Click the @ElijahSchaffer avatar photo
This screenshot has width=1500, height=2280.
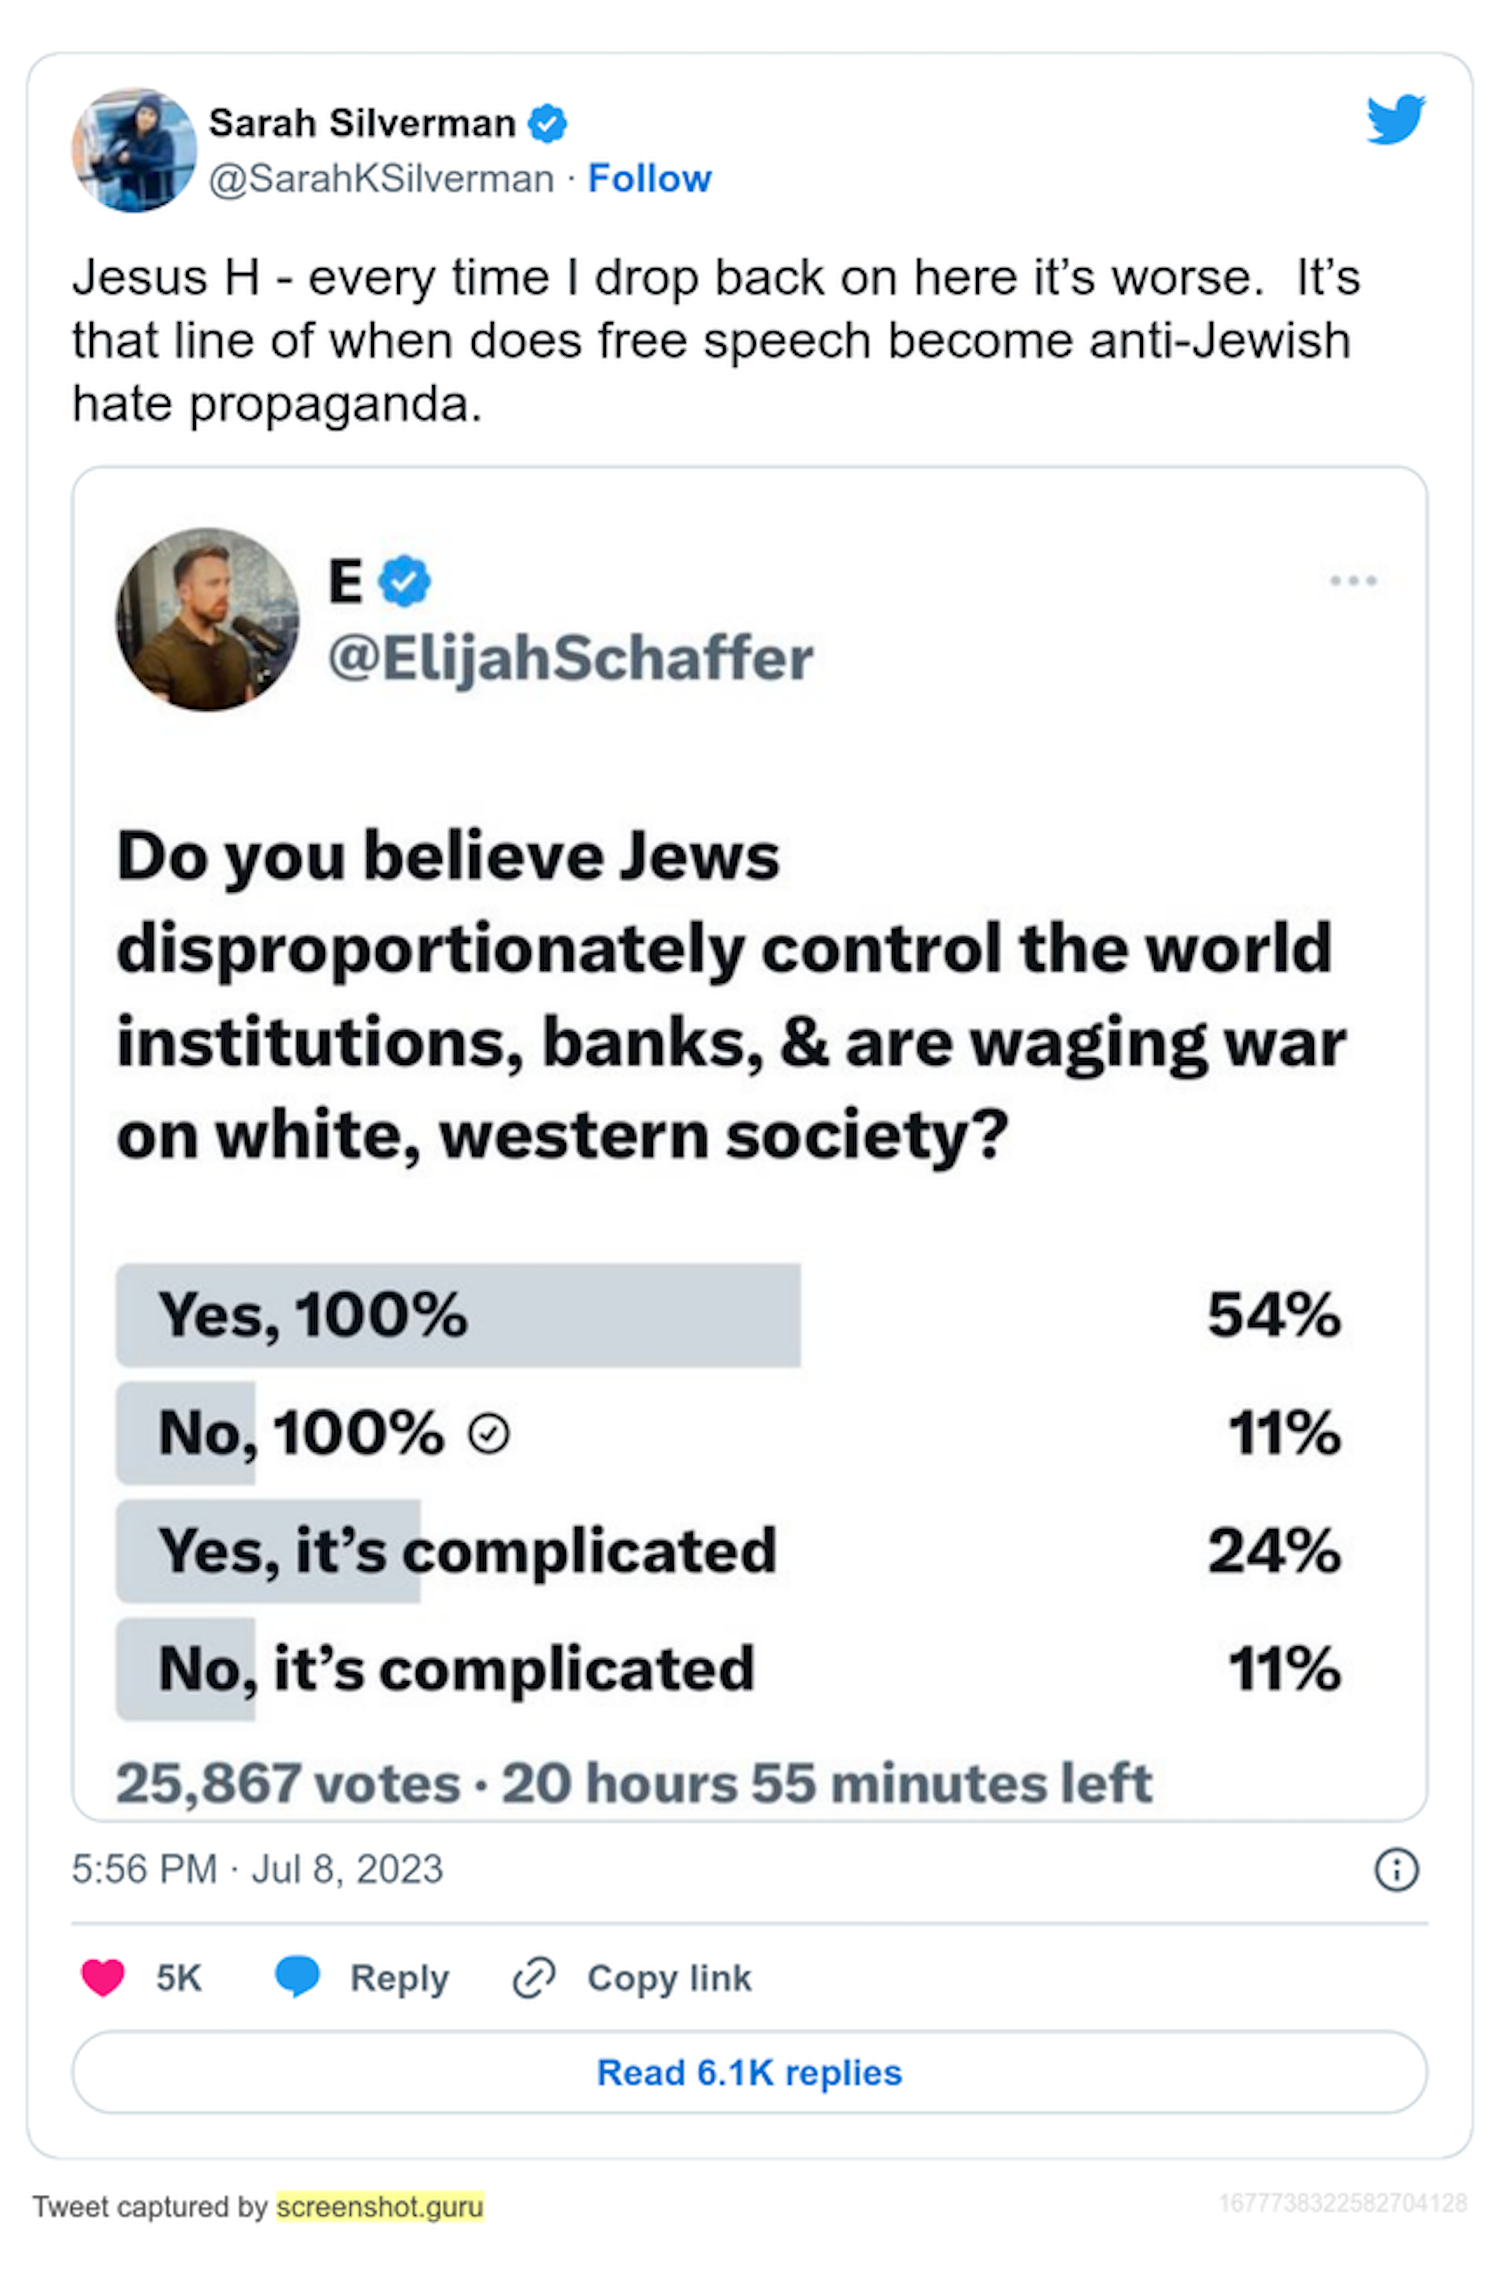(207, 620)
